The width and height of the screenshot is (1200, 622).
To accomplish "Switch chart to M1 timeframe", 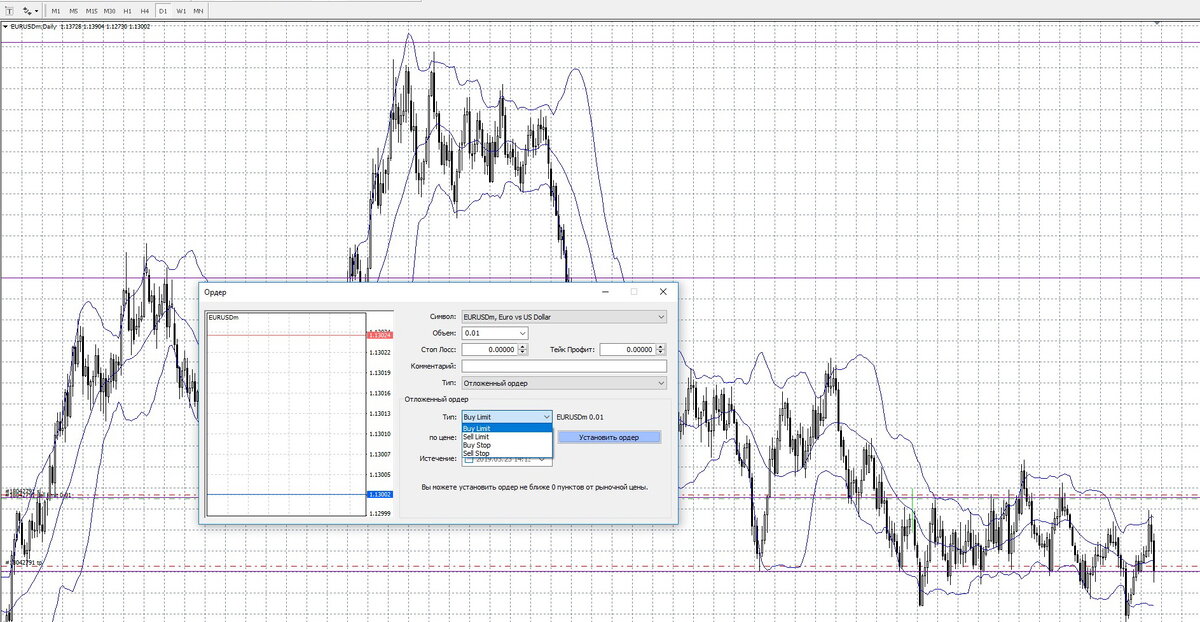I will [x=56, y=10].
